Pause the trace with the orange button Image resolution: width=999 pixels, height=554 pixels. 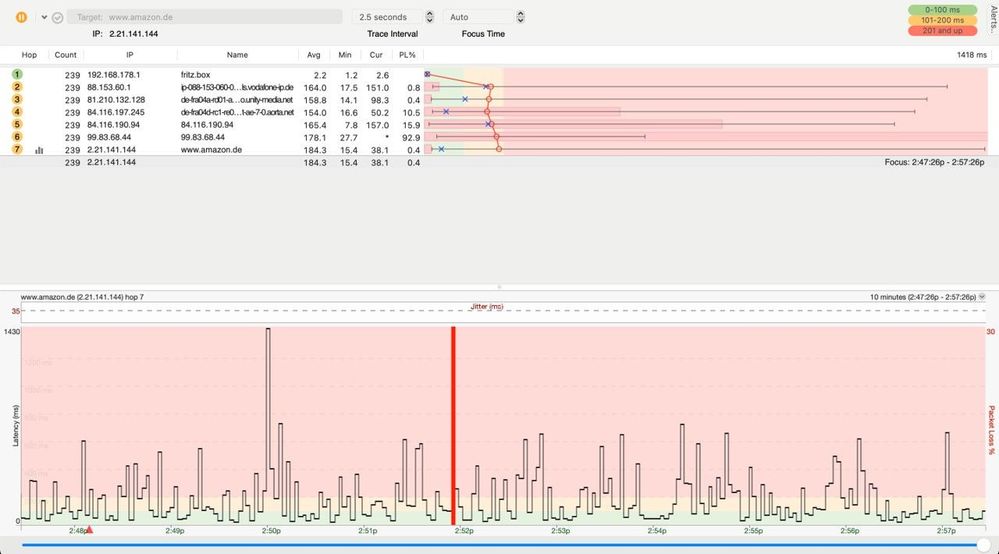[21, 17]
